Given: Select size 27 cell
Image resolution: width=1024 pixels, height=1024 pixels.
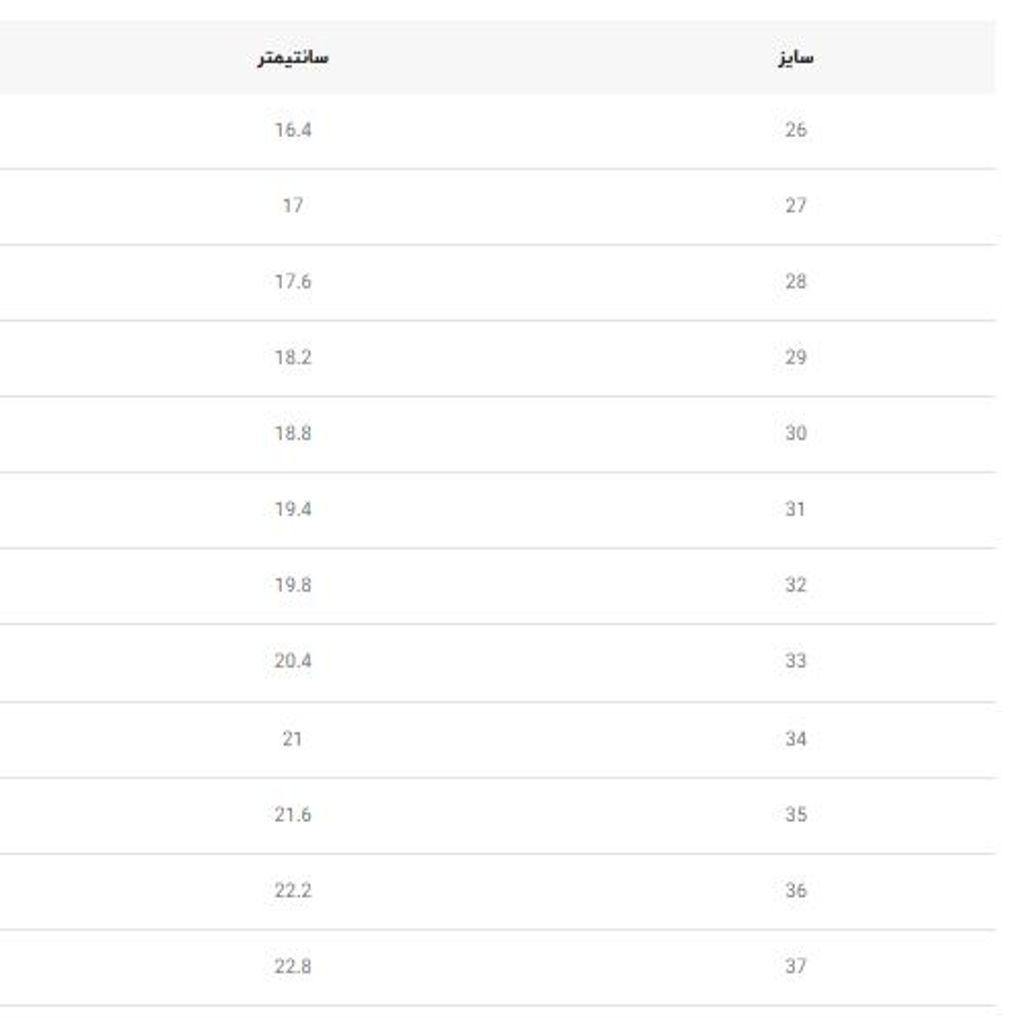Looking at the screenshot, I should click(x=796, y=206).
